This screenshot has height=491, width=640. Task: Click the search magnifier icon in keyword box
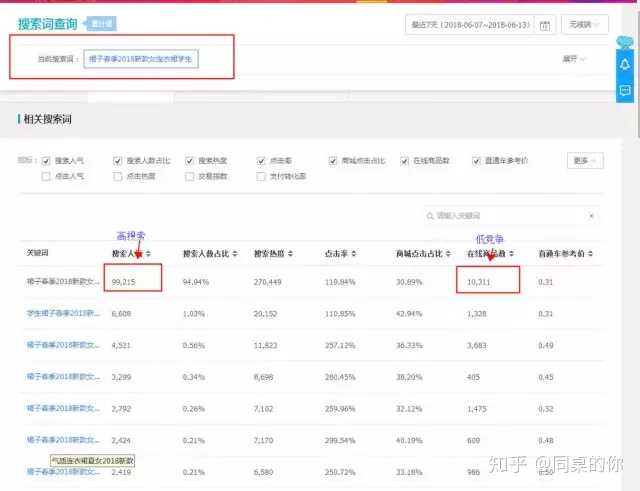[430, 216]
